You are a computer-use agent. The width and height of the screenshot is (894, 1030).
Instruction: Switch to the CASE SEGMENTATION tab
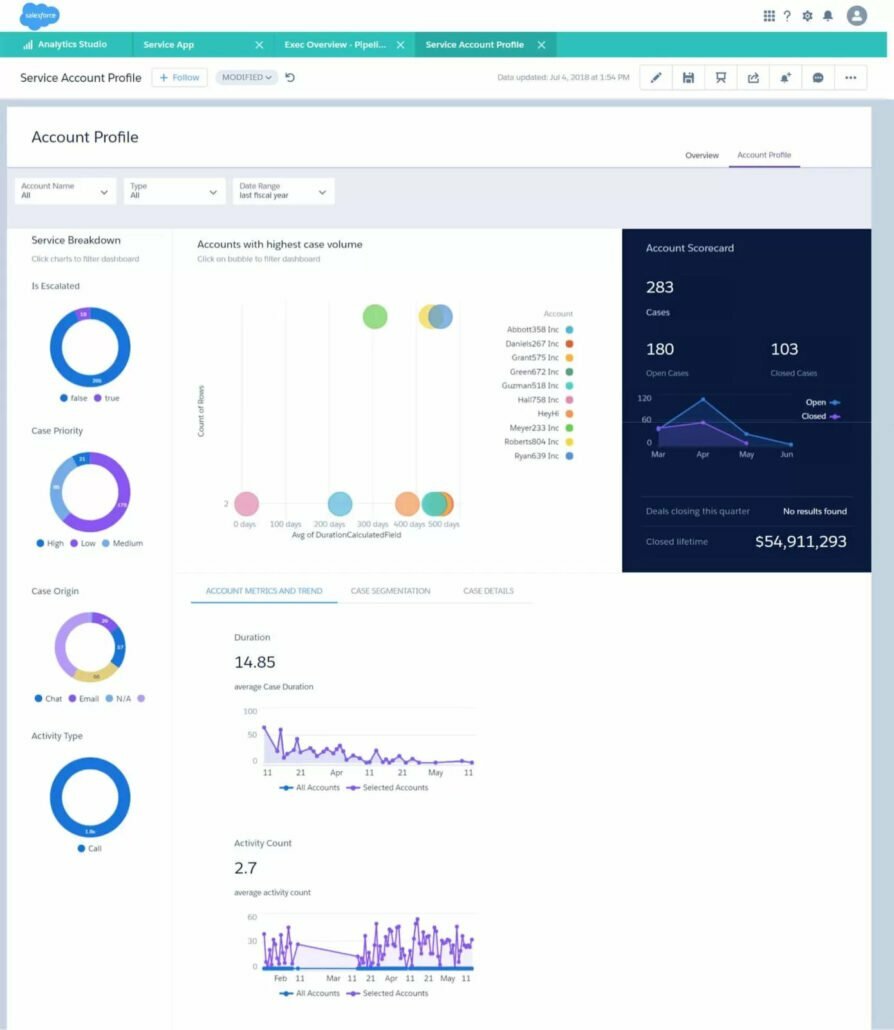(390, 591)
